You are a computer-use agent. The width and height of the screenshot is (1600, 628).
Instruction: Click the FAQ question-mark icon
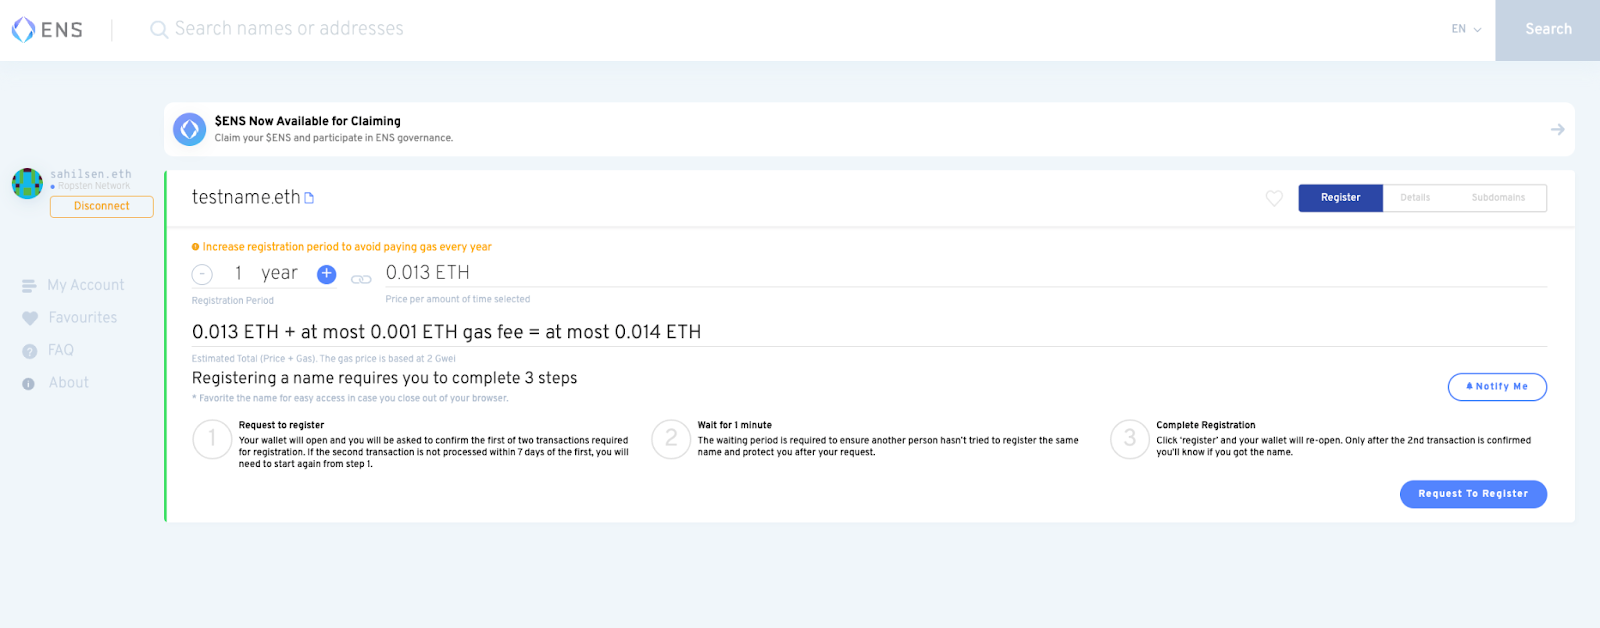29,351
